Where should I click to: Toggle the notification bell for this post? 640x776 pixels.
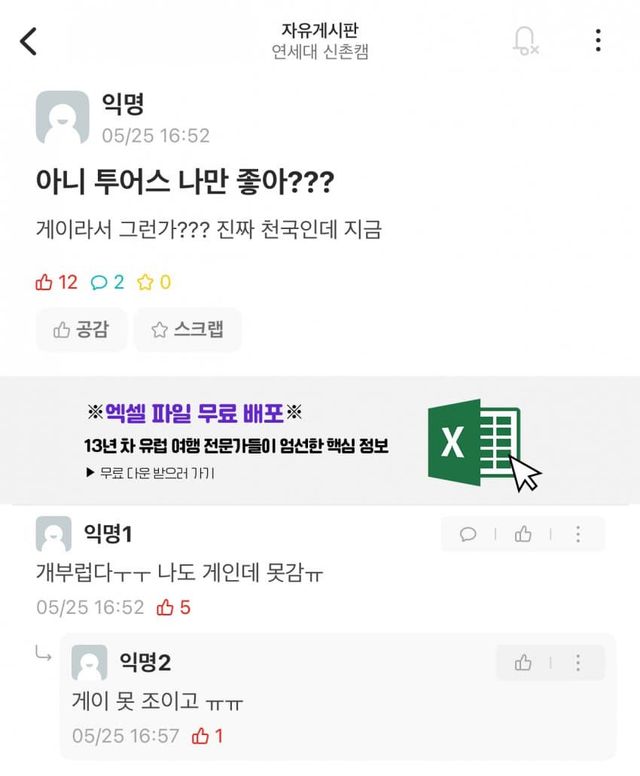(x=524, y=41)
